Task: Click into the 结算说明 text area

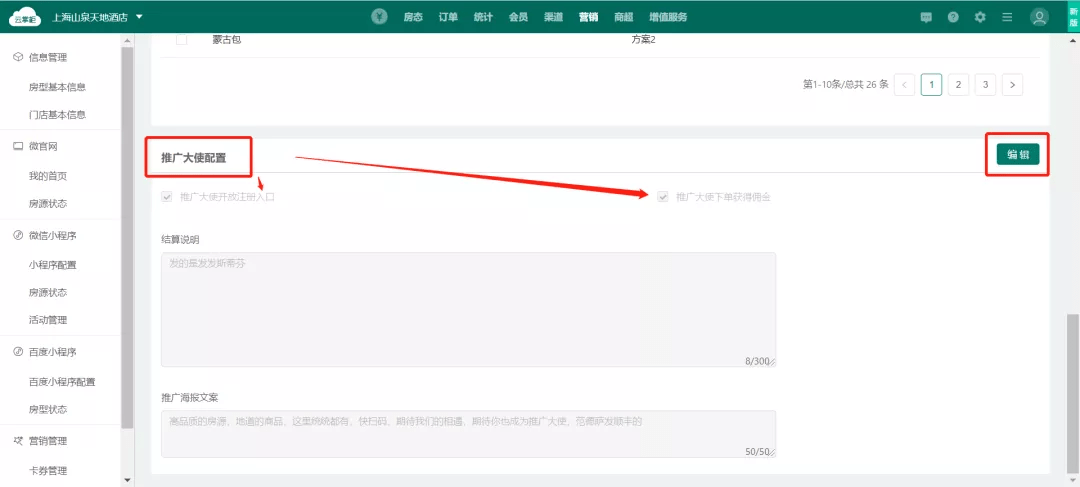Action: tap(468, 309)
